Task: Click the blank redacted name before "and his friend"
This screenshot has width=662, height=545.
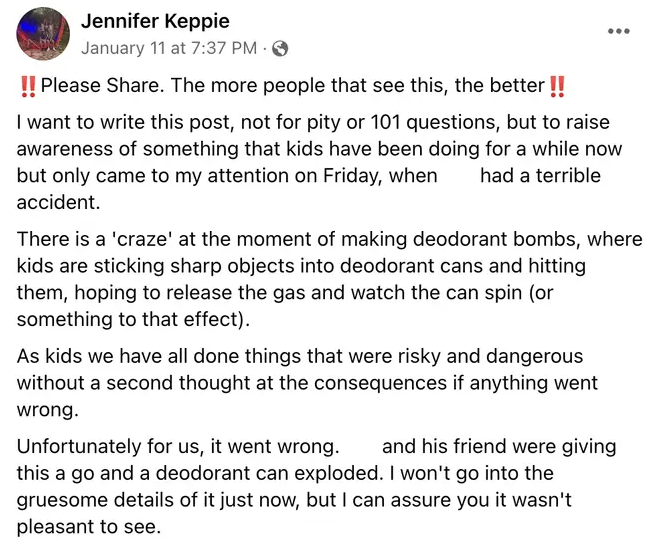Action: (x=361, y=447)
